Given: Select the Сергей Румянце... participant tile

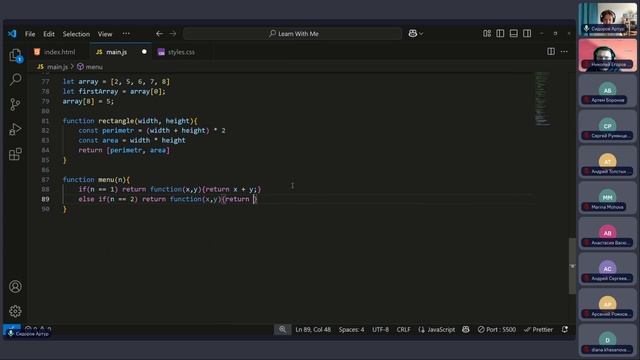Looking at the screenshot, I should (607, 127).
